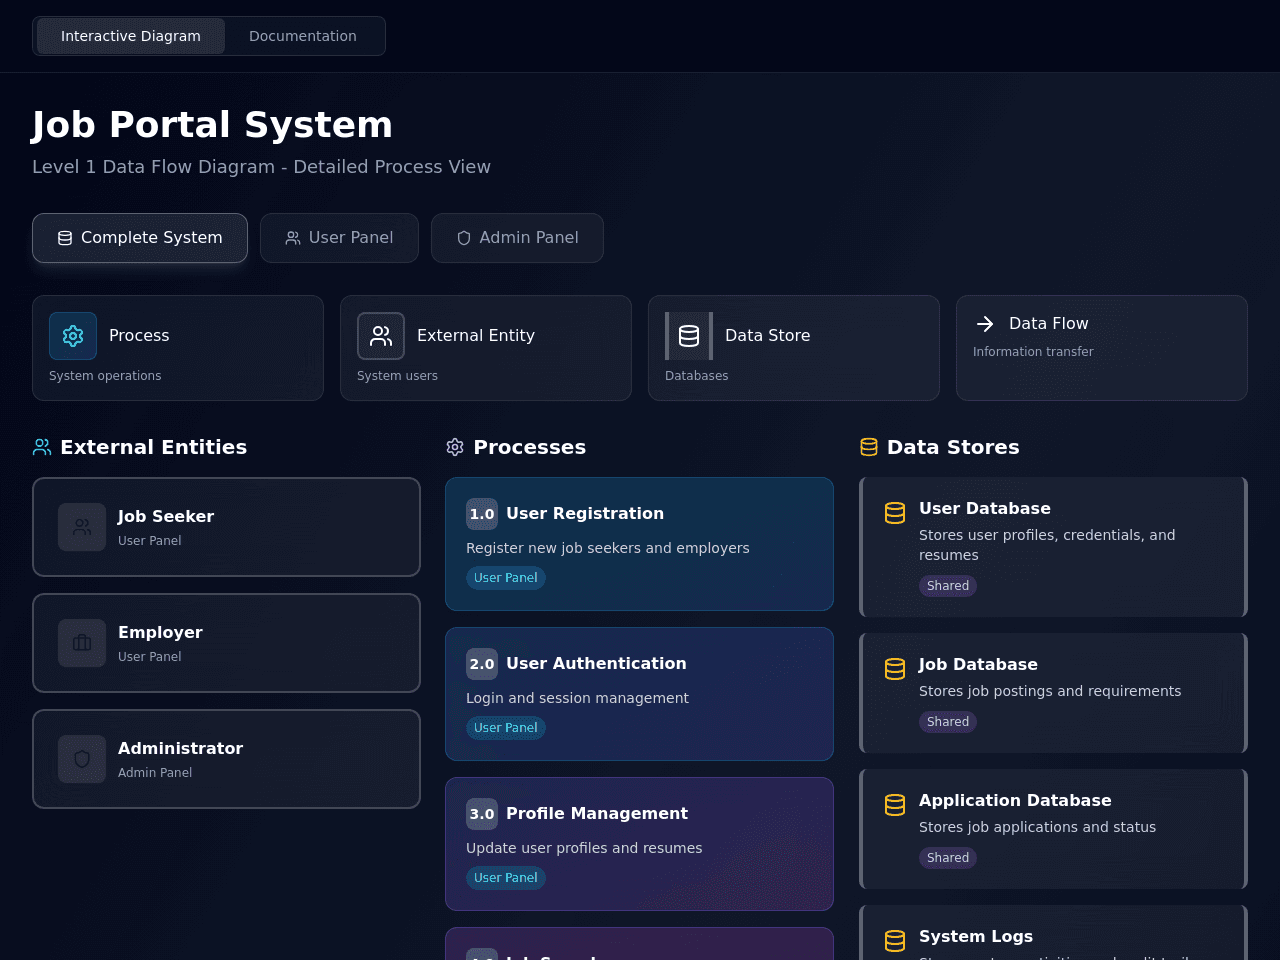
Task: Click User Panel tag on Profile Management
Action: coord(506,878)
